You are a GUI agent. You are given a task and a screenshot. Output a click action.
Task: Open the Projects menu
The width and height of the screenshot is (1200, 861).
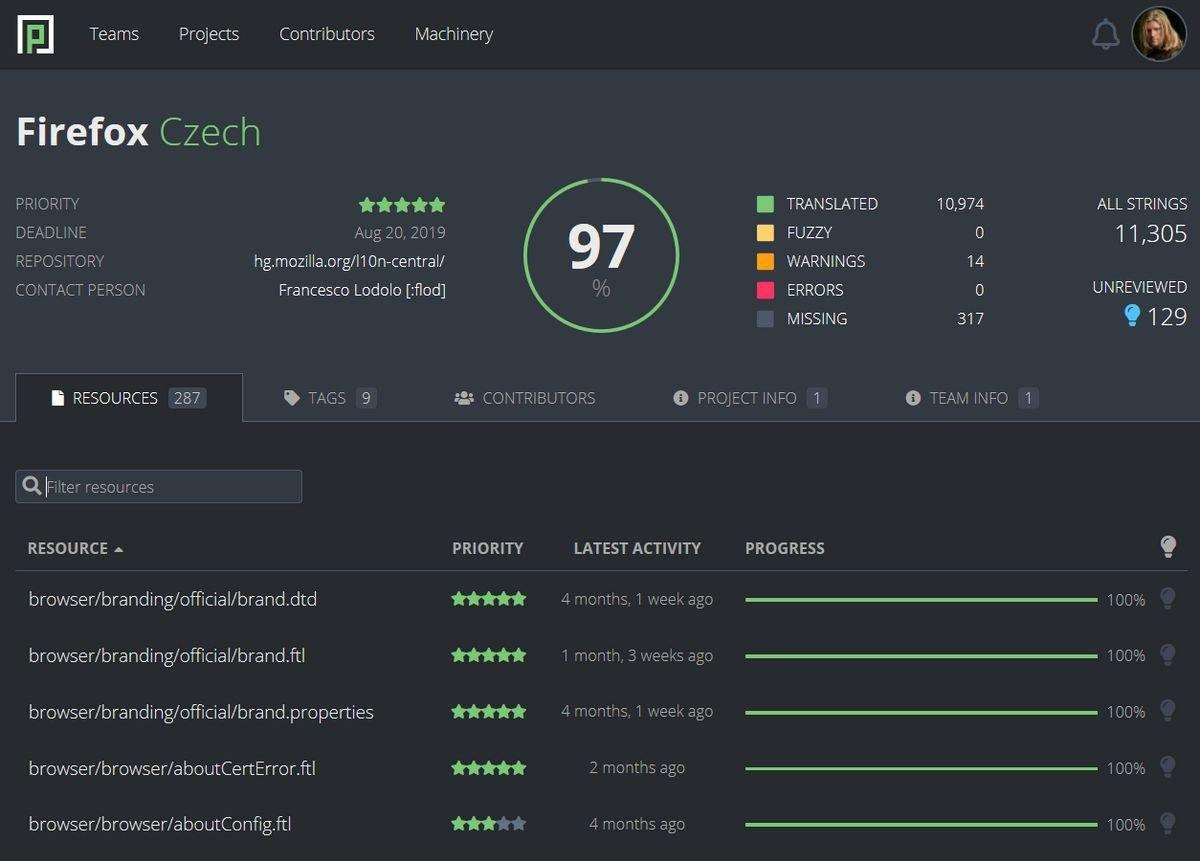coord(209,34)
